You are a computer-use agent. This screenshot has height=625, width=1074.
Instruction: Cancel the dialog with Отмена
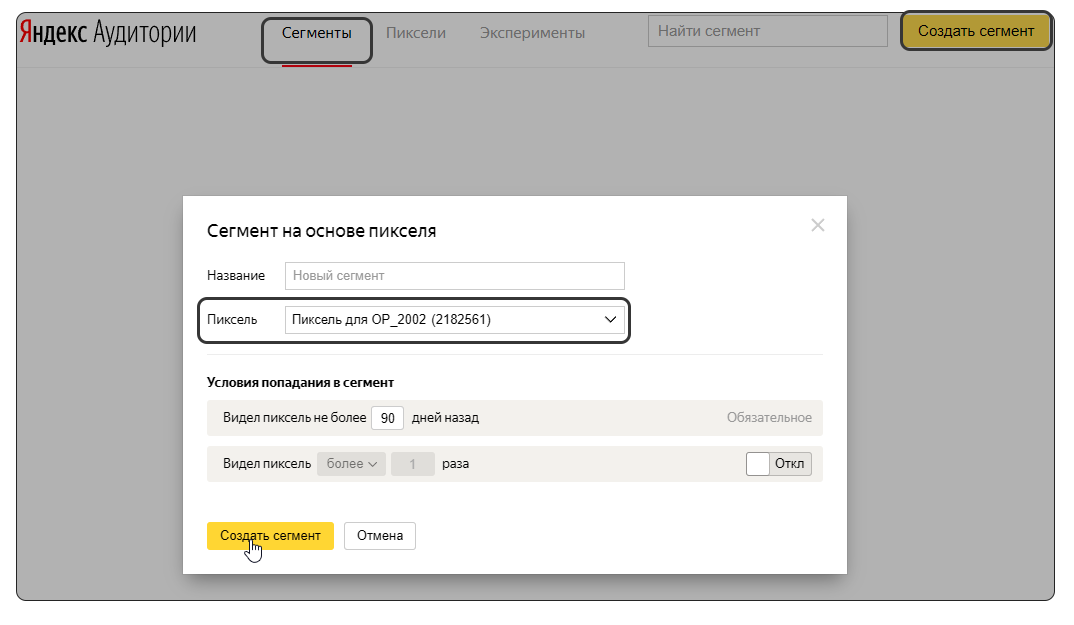coord(379,536)
